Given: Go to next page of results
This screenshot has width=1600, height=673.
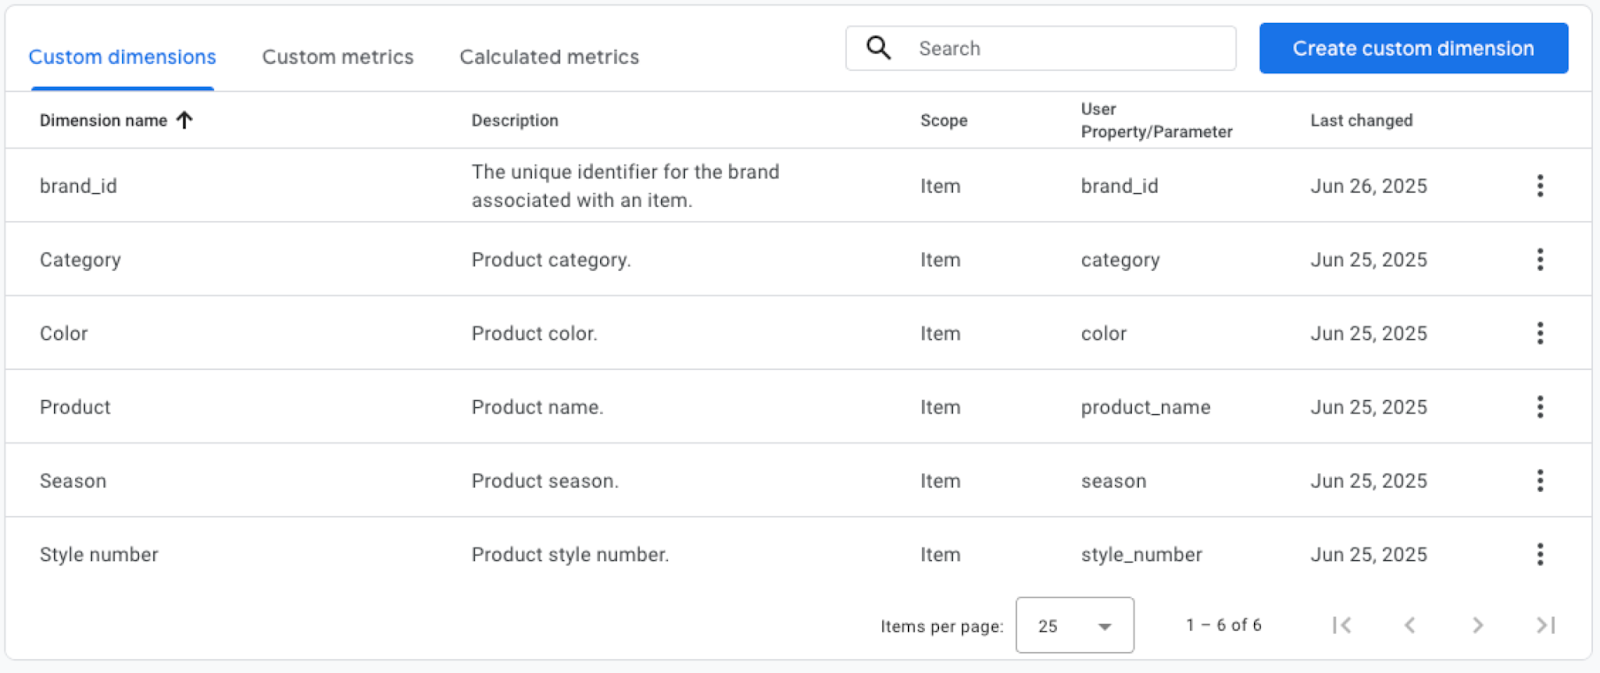Looking at the screenshot, I should [1477, 625].
